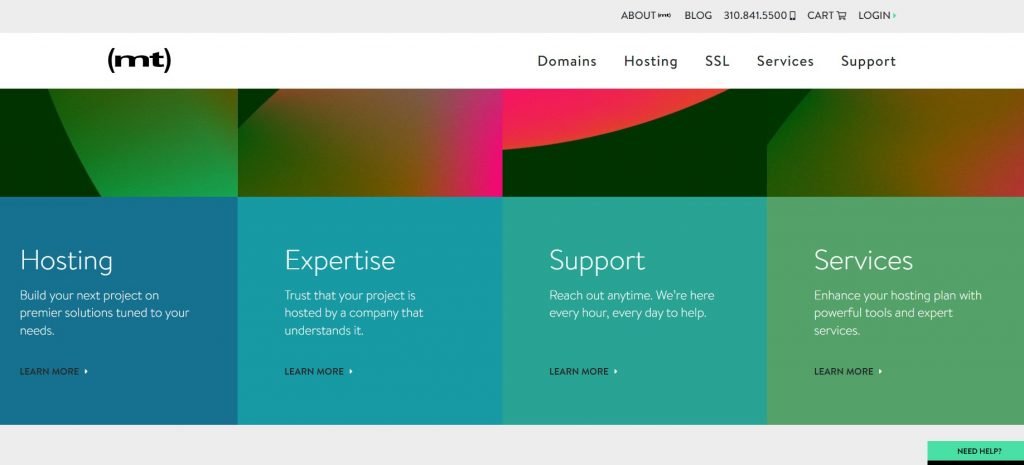Click the small (mt) icon beside ABOUT

(664, 15)
